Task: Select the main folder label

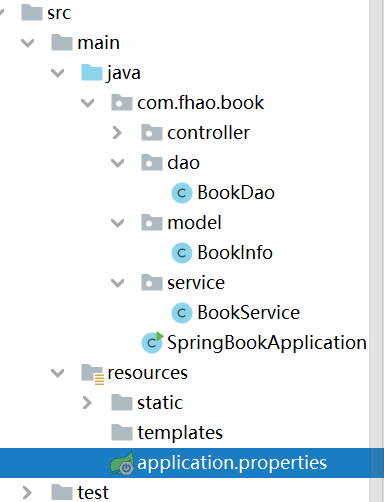Action: 99,43
